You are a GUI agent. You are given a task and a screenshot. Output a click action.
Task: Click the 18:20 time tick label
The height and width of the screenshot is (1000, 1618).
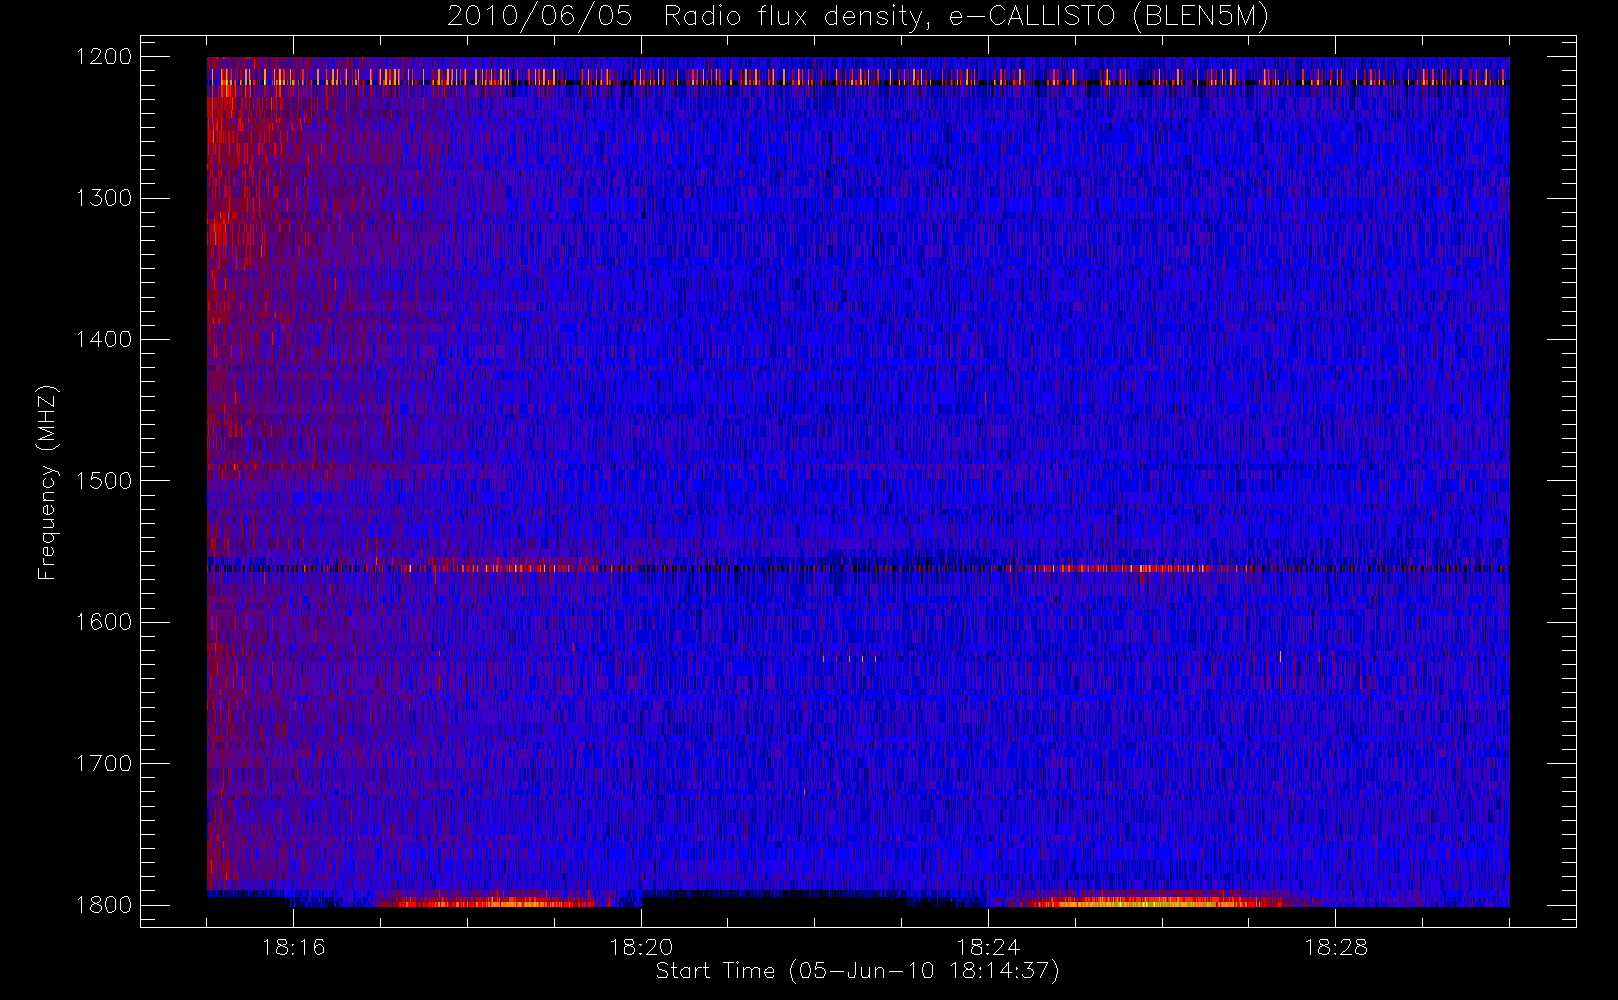pyautogui.click(x=641, y=947)
